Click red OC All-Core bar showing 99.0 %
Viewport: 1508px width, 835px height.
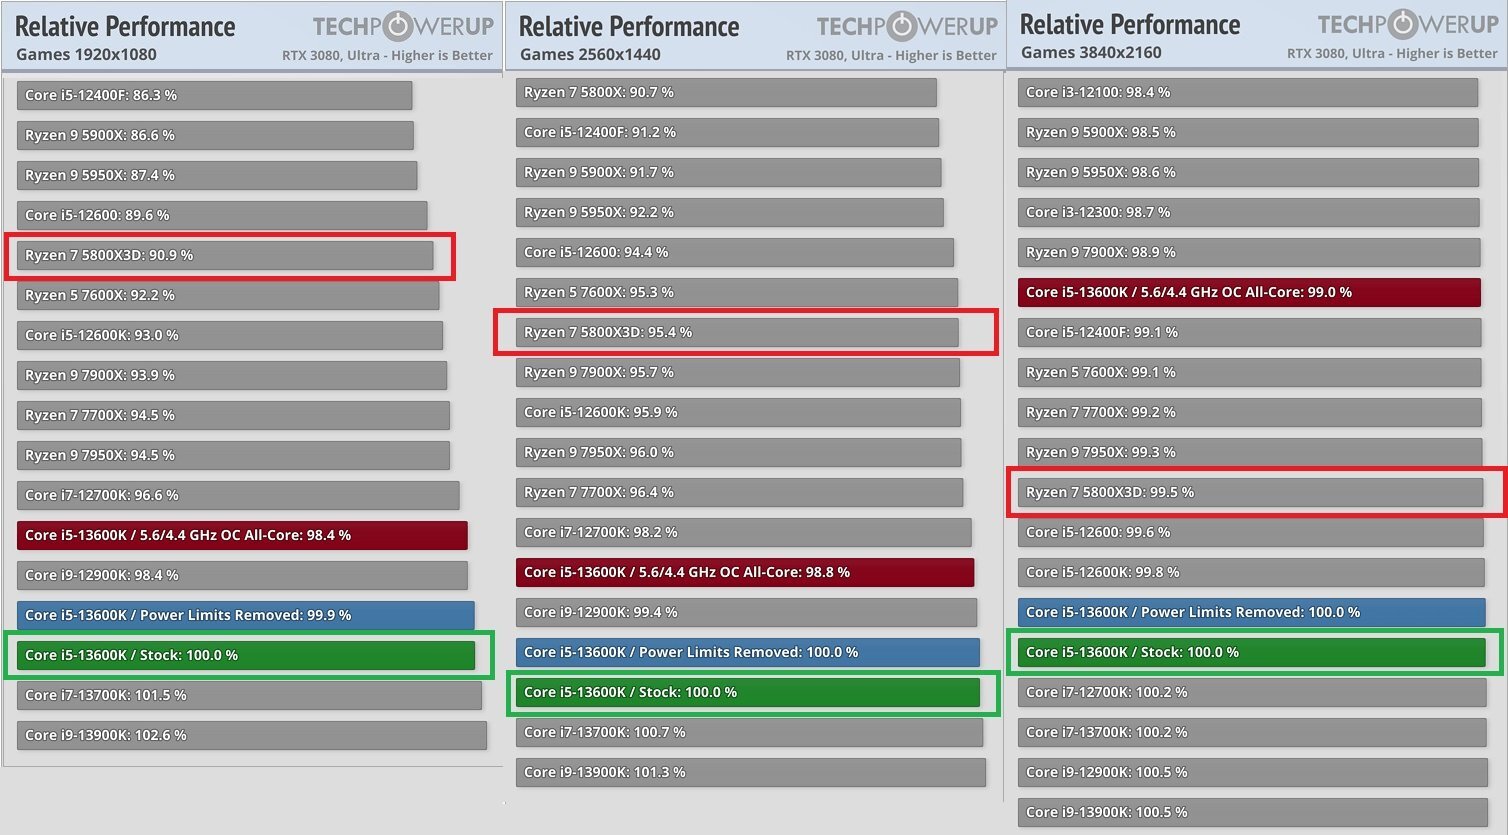(1249, 292)
